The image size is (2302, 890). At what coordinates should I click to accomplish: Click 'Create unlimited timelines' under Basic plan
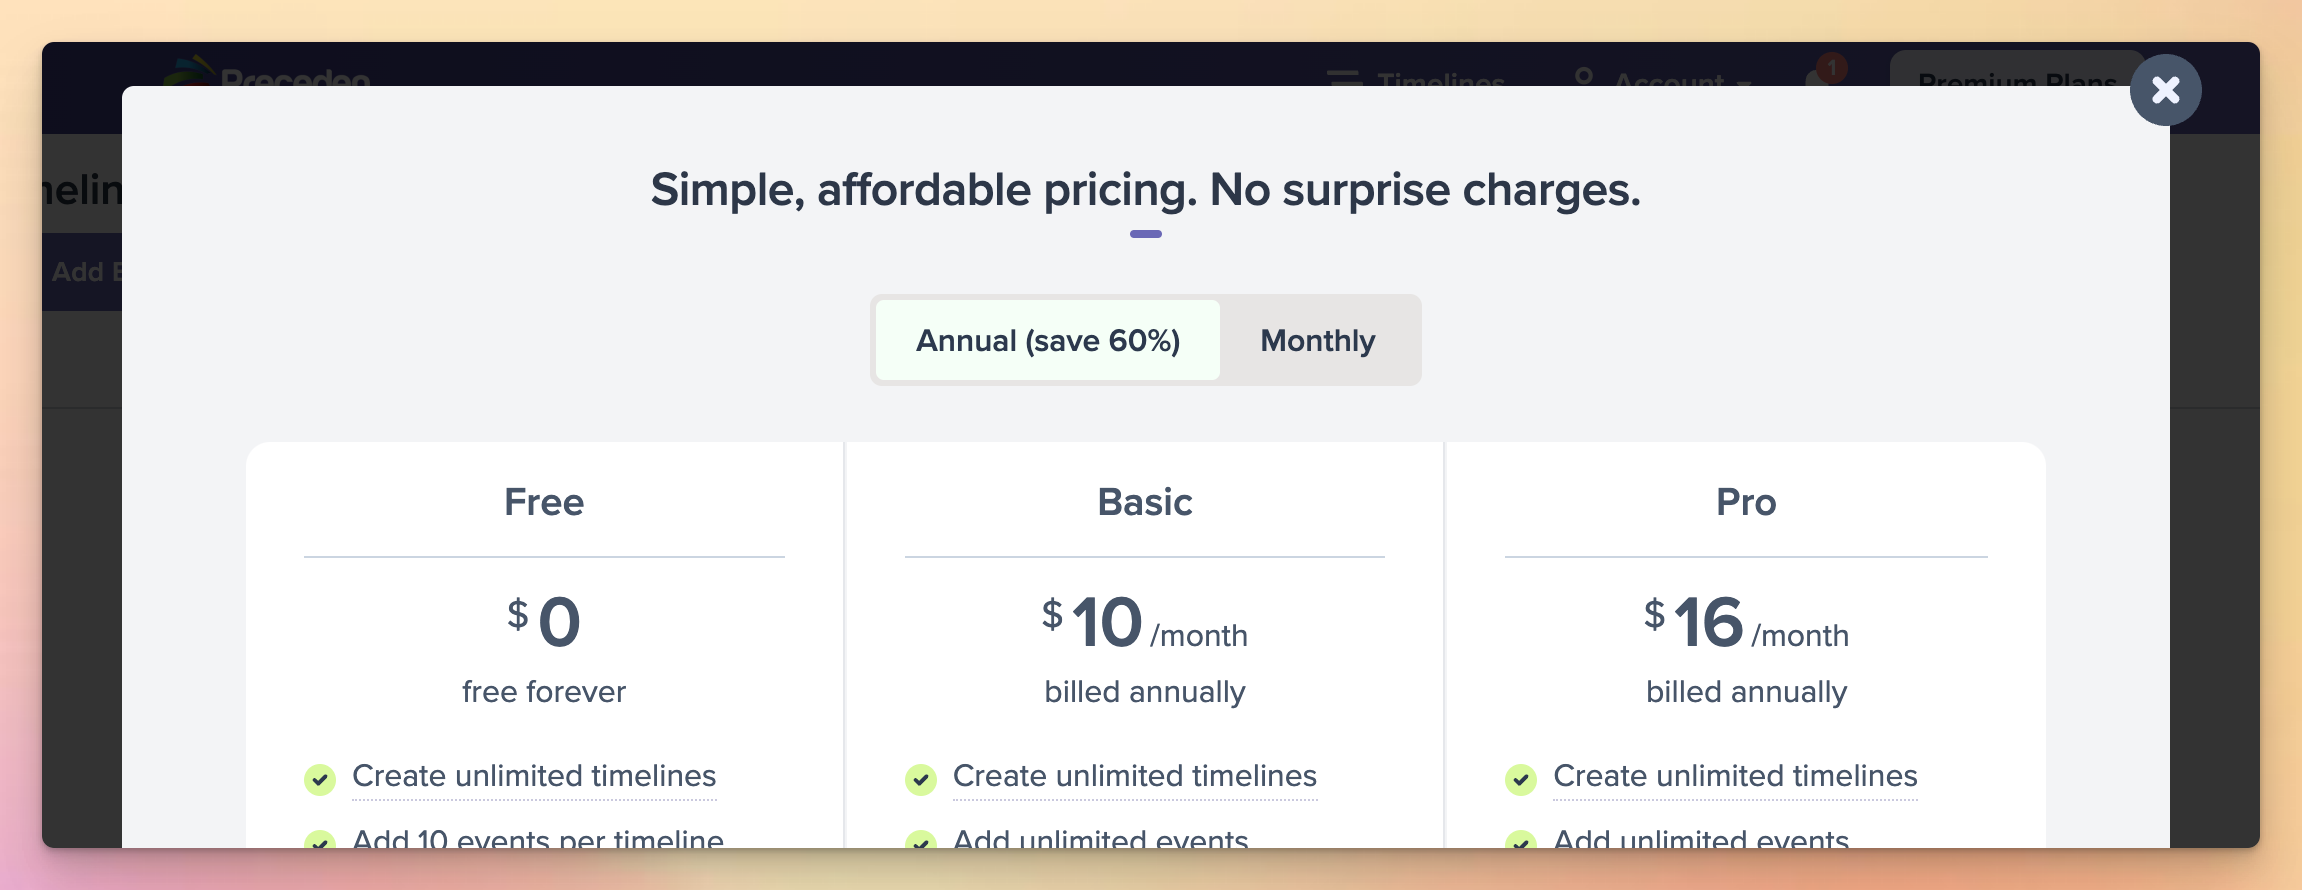[x=1134, y=776]
